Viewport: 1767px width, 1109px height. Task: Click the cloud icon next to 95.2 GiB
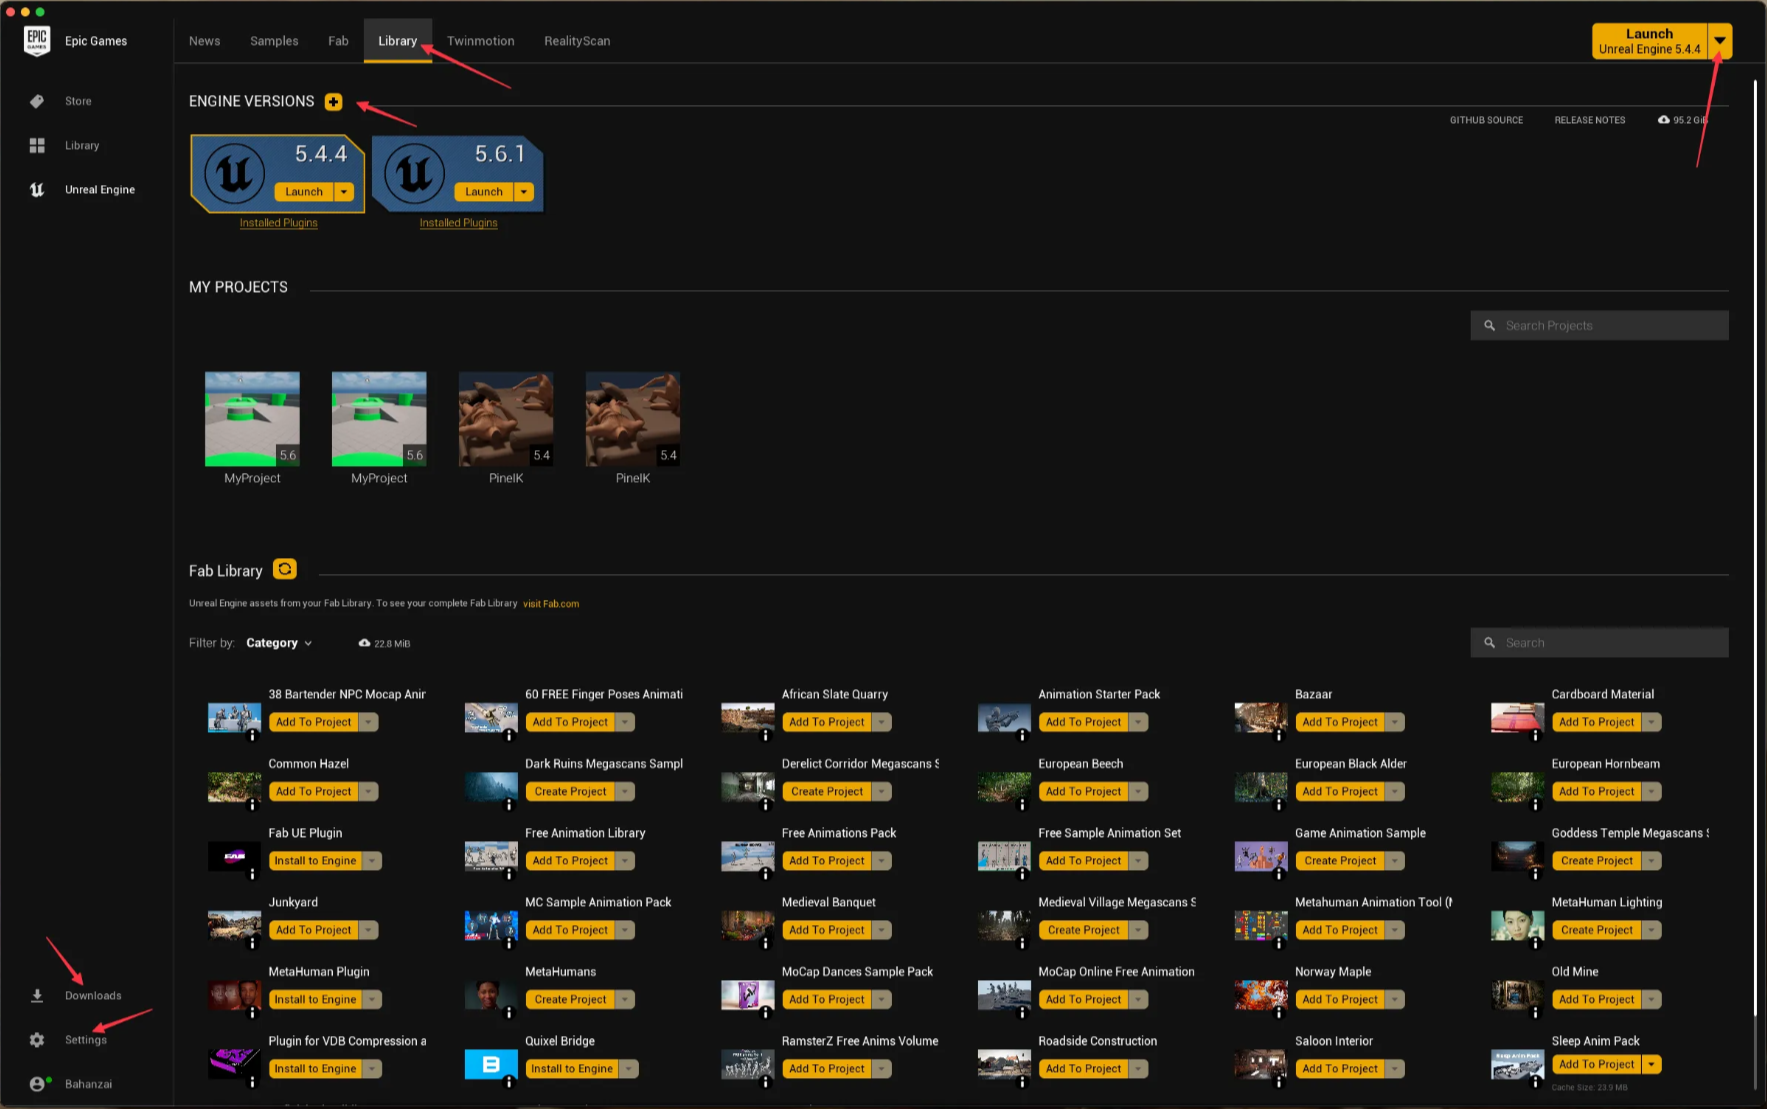(x=1664, y=120)
